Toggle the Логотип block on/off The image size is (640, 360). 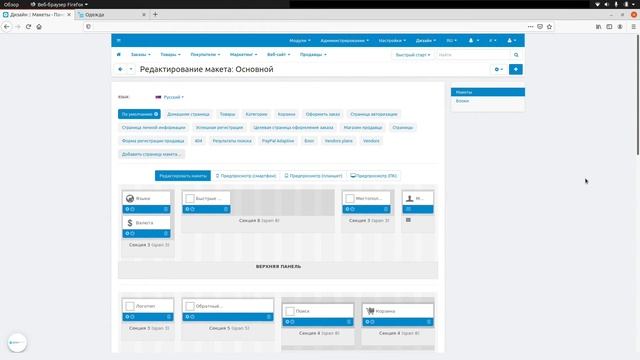132,317
